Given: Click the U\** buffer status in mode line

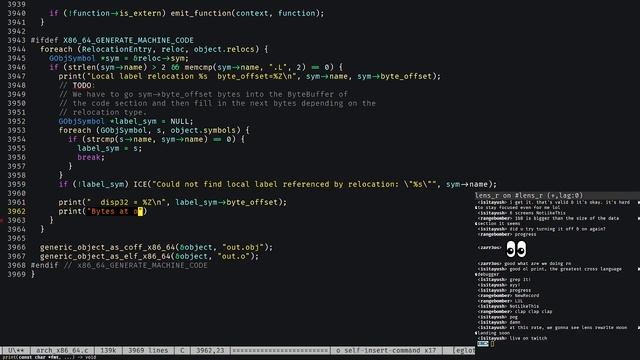Looking at the screenshot, I should (x=16, y=350).
